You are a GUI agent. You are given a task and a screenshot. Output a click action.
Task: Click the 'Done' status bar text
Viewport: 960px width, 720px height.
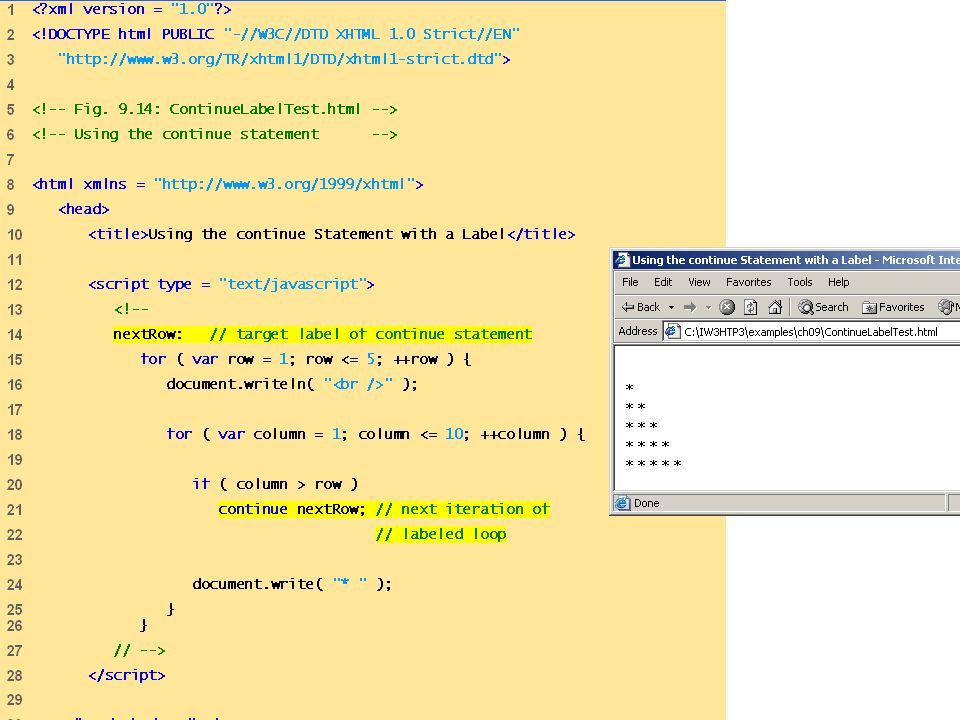point(647,503)
